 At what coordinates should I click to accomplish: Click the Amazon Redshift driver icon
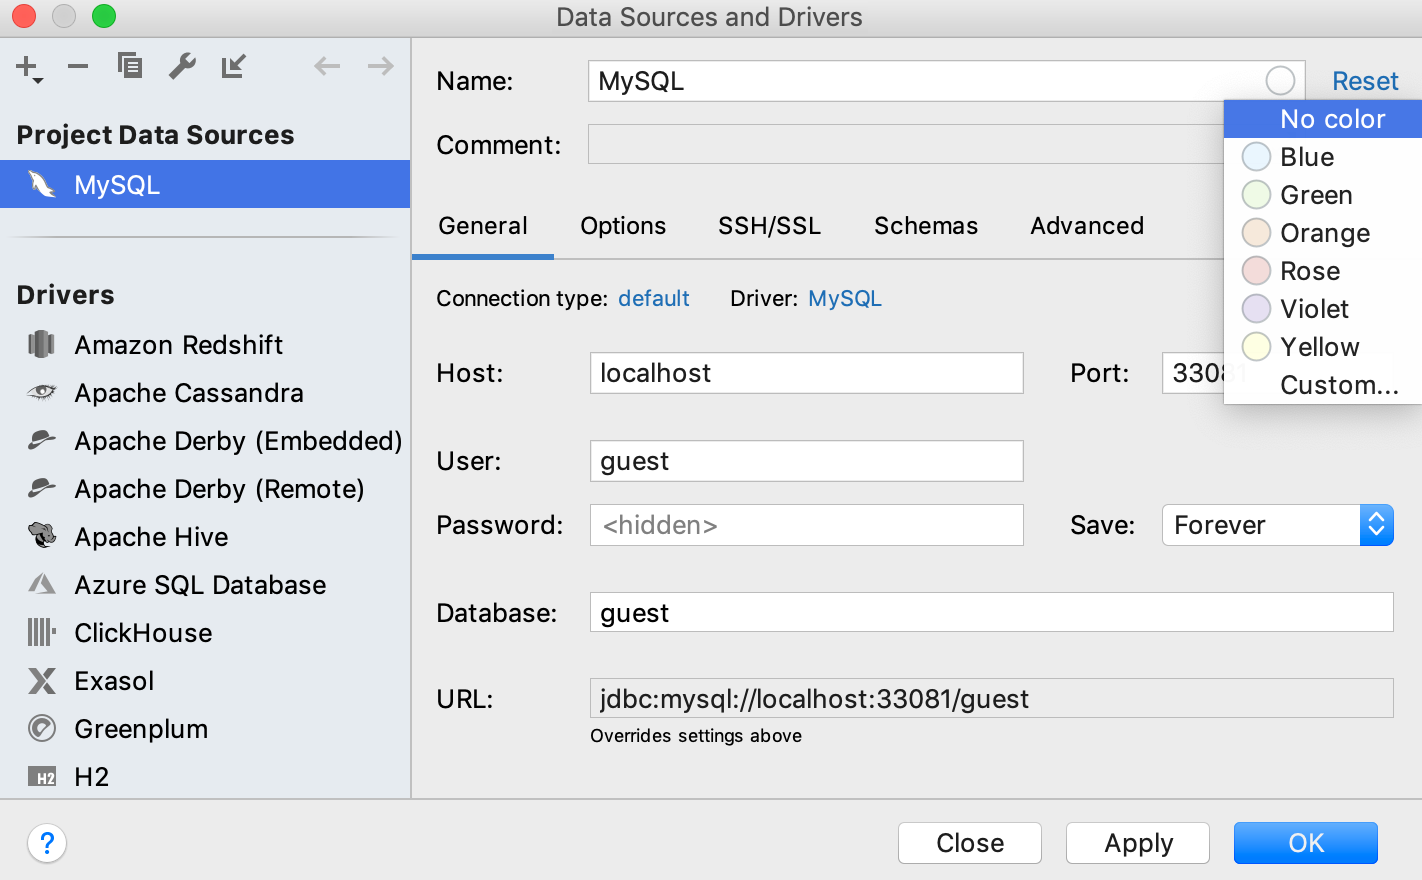(x=42, y=344)
